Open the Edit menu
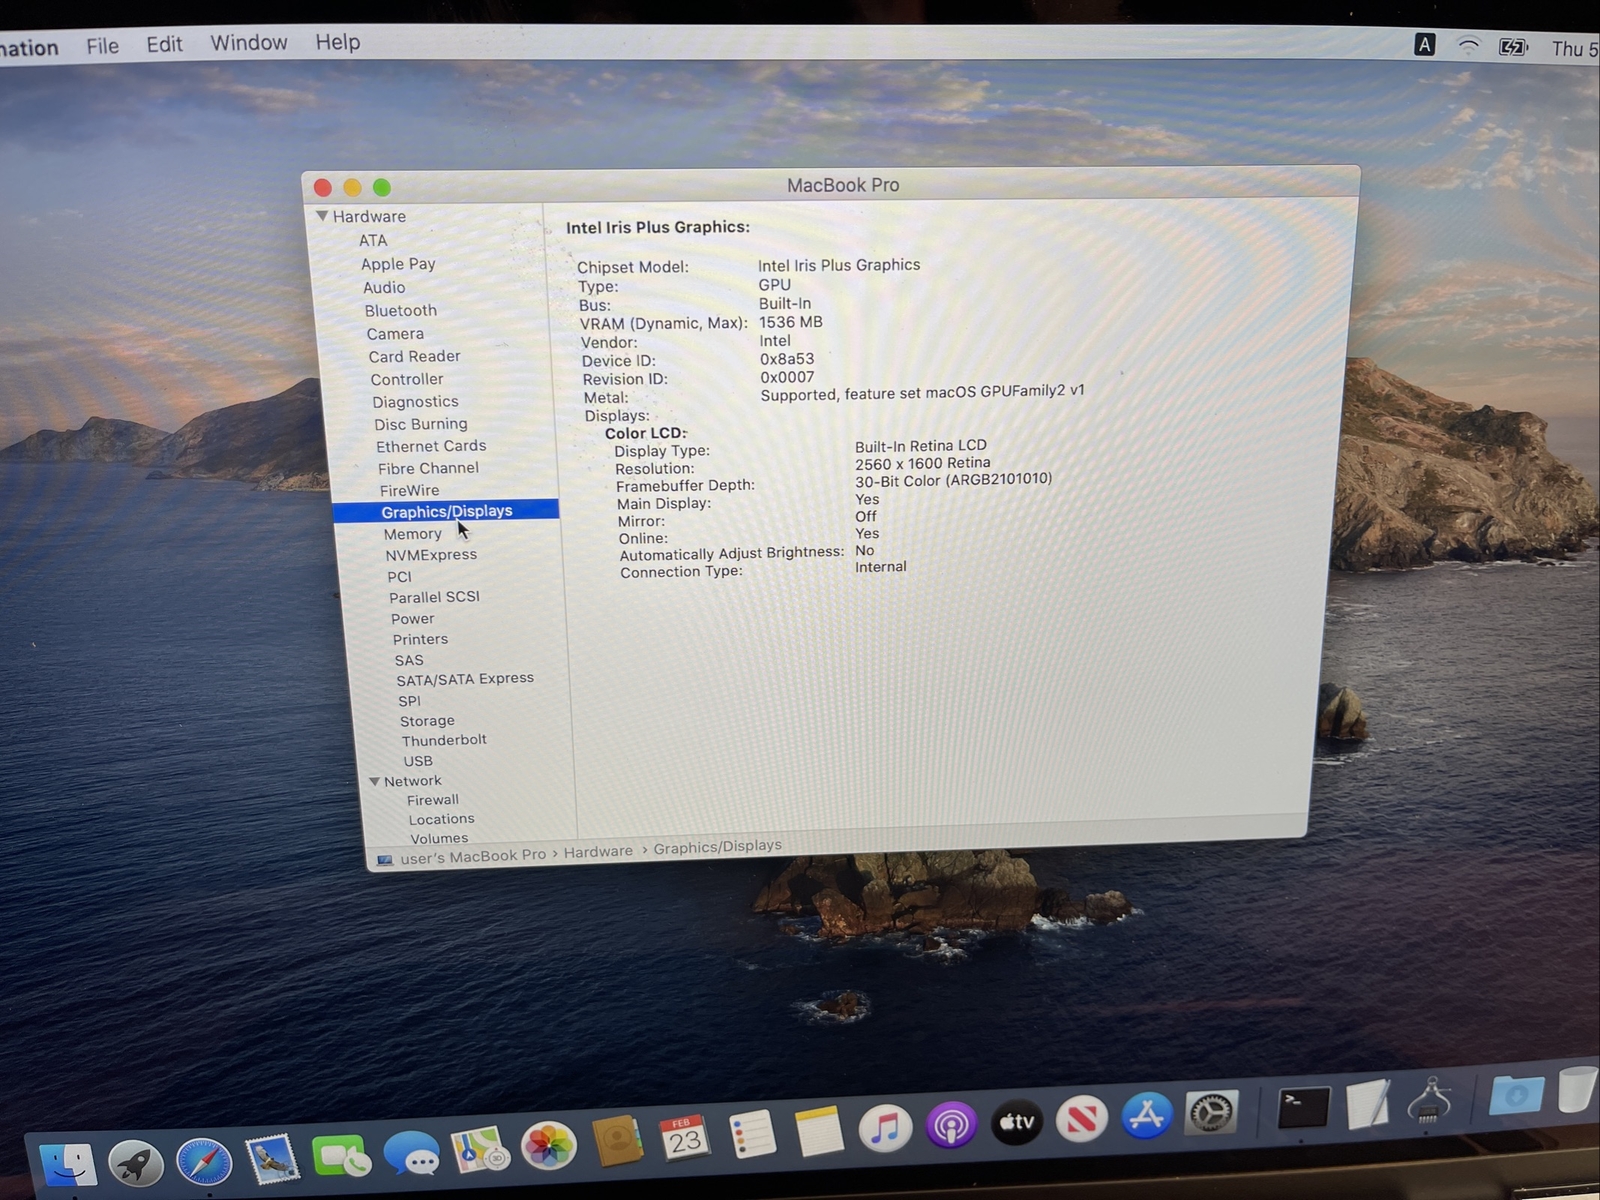 point(164,45)
